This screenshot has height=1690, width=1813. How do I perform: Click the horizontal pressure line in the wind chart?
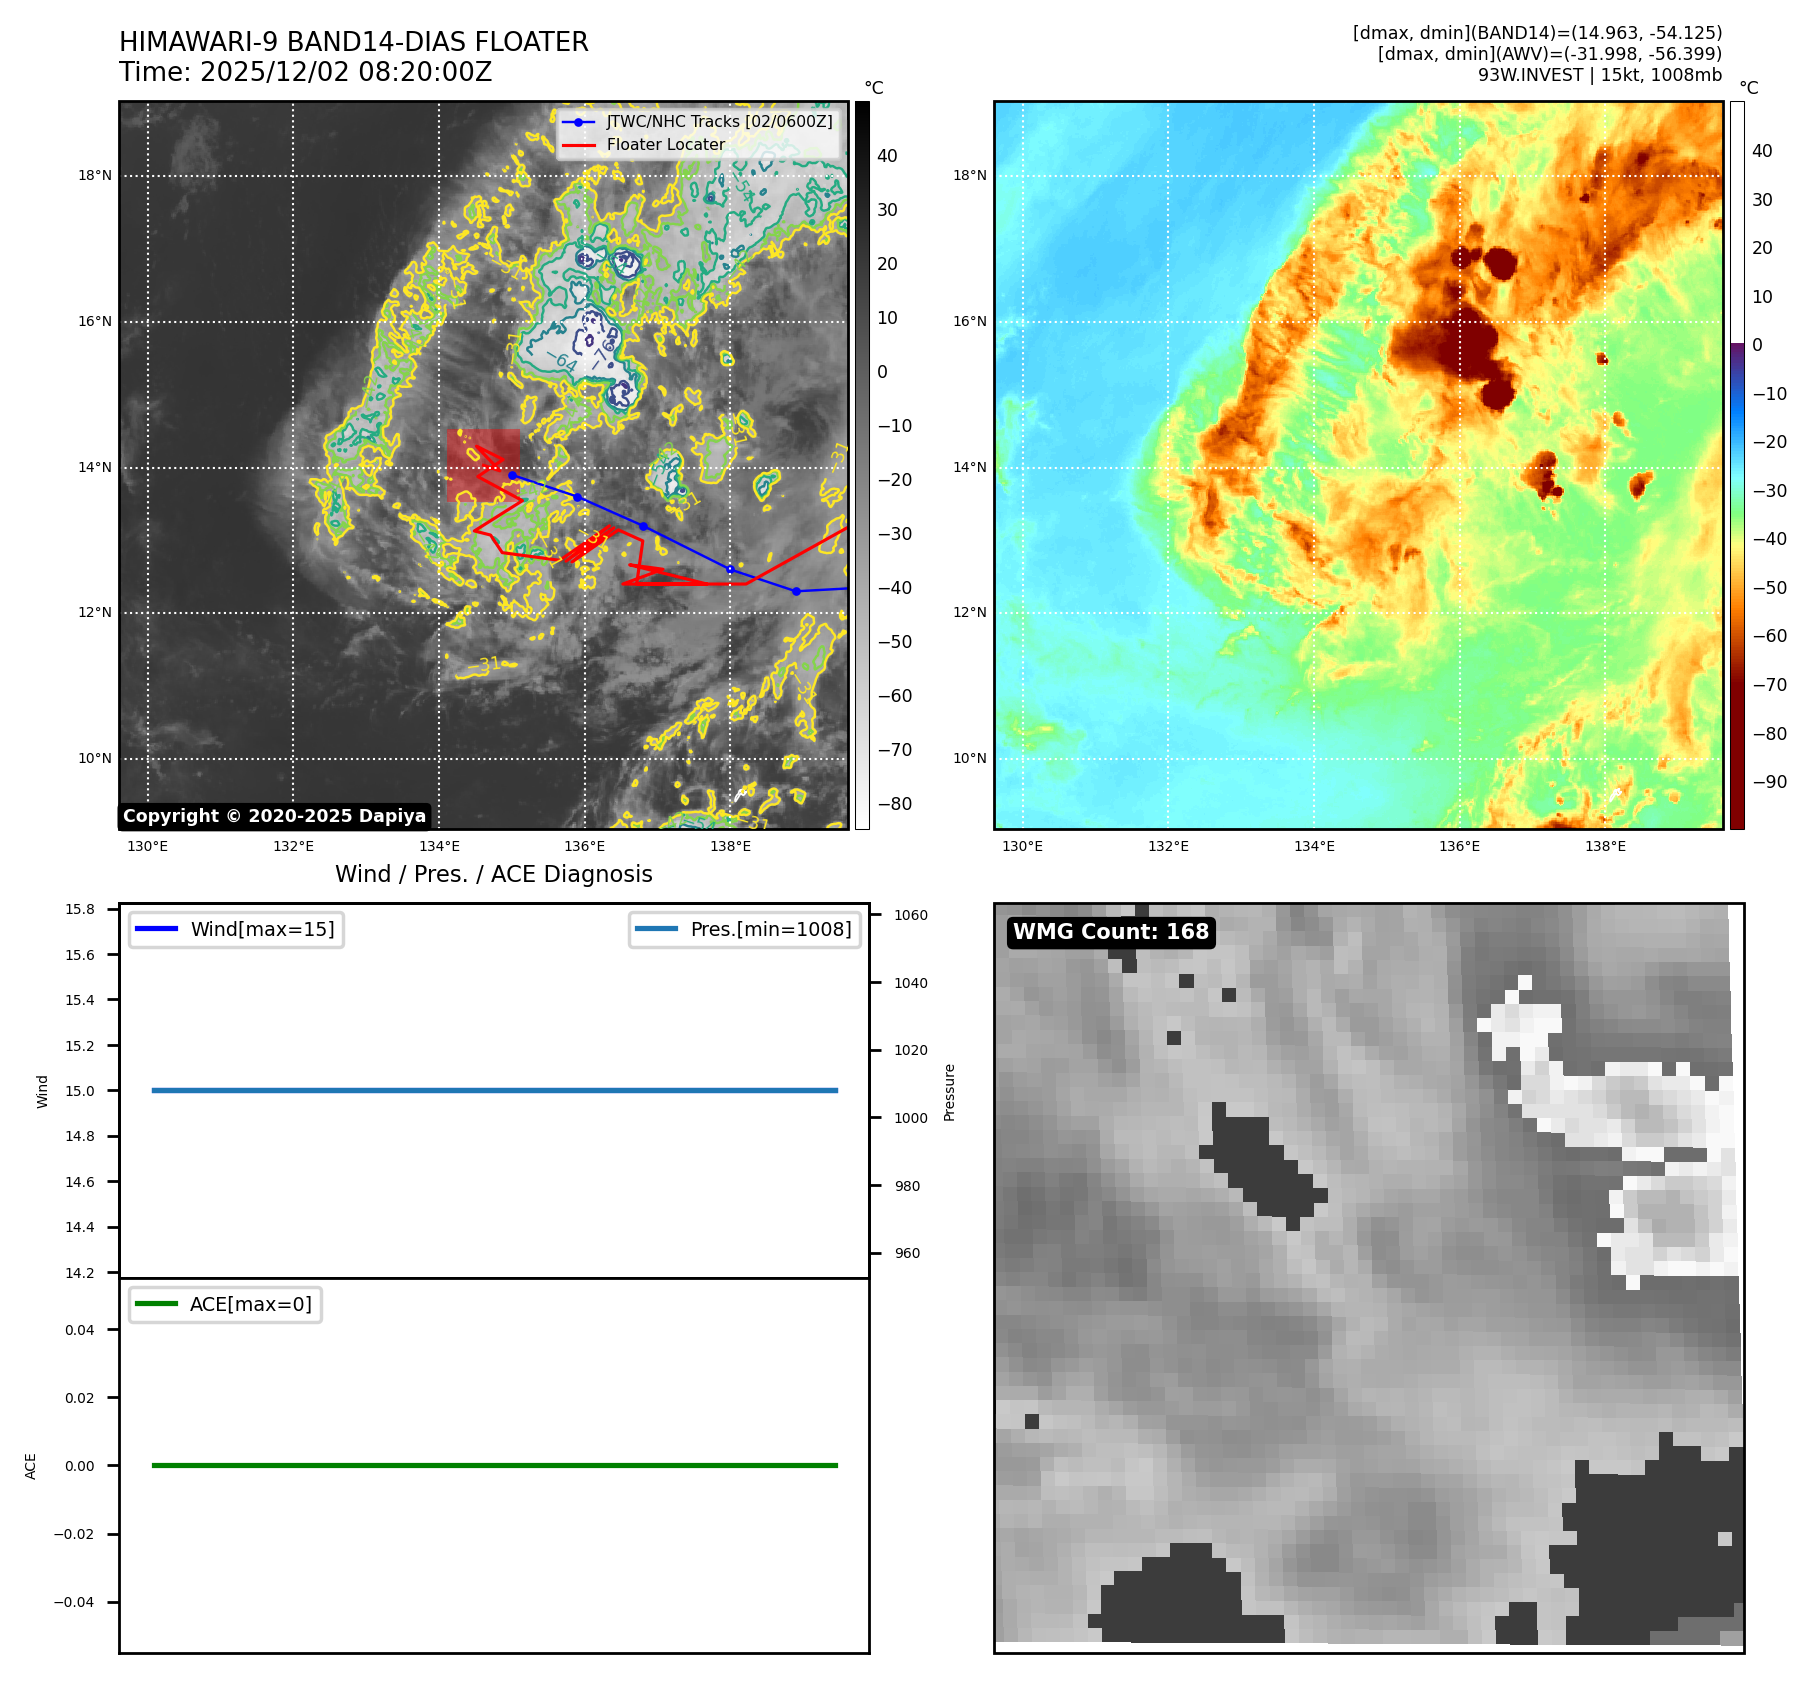494,1090
